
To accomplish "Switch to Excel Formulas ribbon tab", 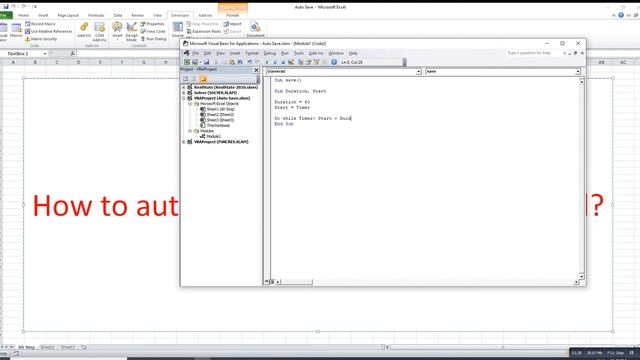I will 96,16.
